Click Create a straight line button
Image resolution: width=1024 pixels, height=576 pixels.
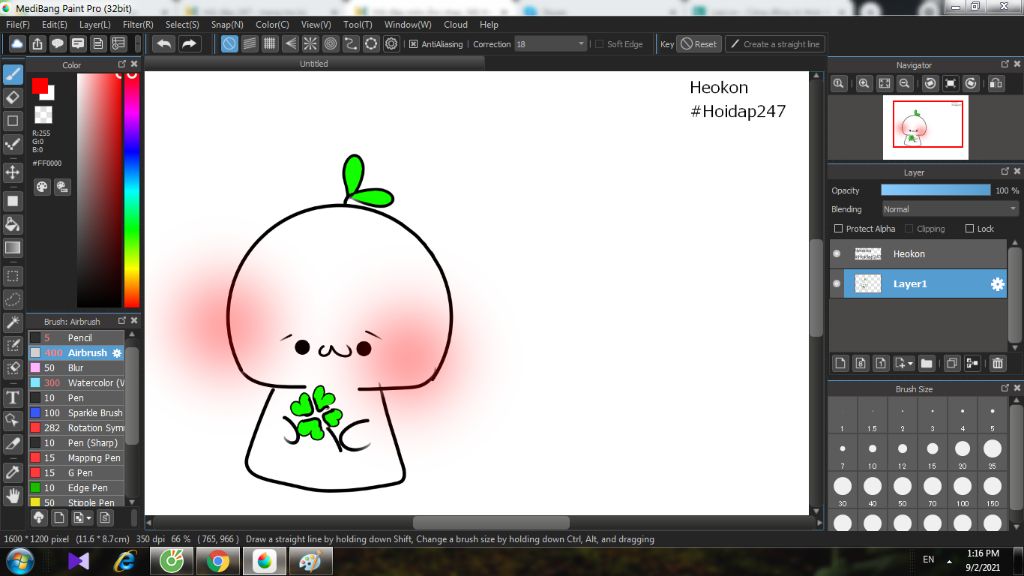(x=775, y=44)
